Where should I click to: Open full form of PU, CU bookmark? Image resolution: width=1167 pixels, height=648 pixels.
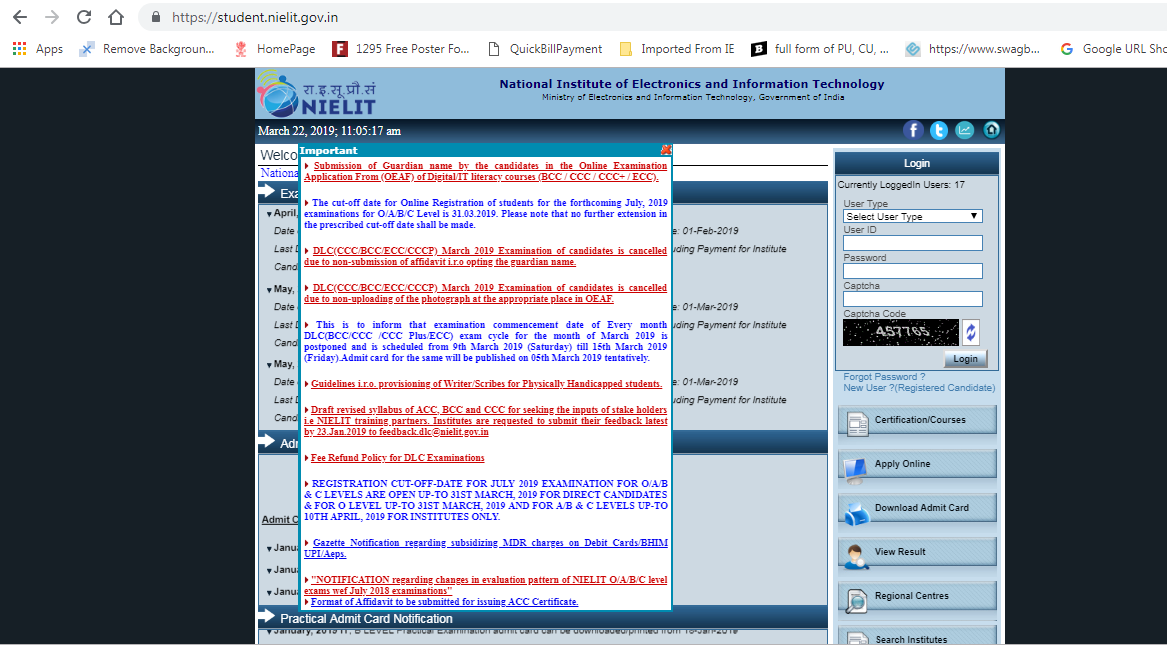tap(820, 49)
